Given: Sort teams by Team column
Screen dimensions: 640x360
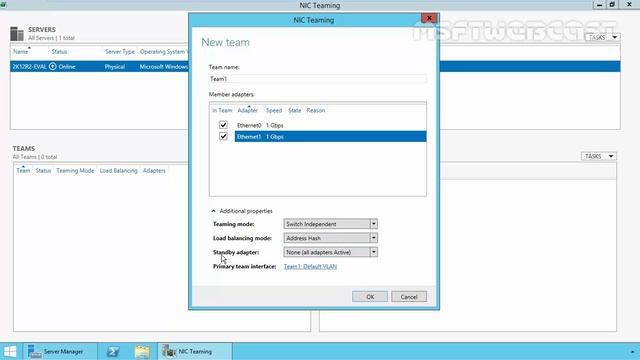Looking at the screenshot, I should pyautogui.click(x=23, y=171).
